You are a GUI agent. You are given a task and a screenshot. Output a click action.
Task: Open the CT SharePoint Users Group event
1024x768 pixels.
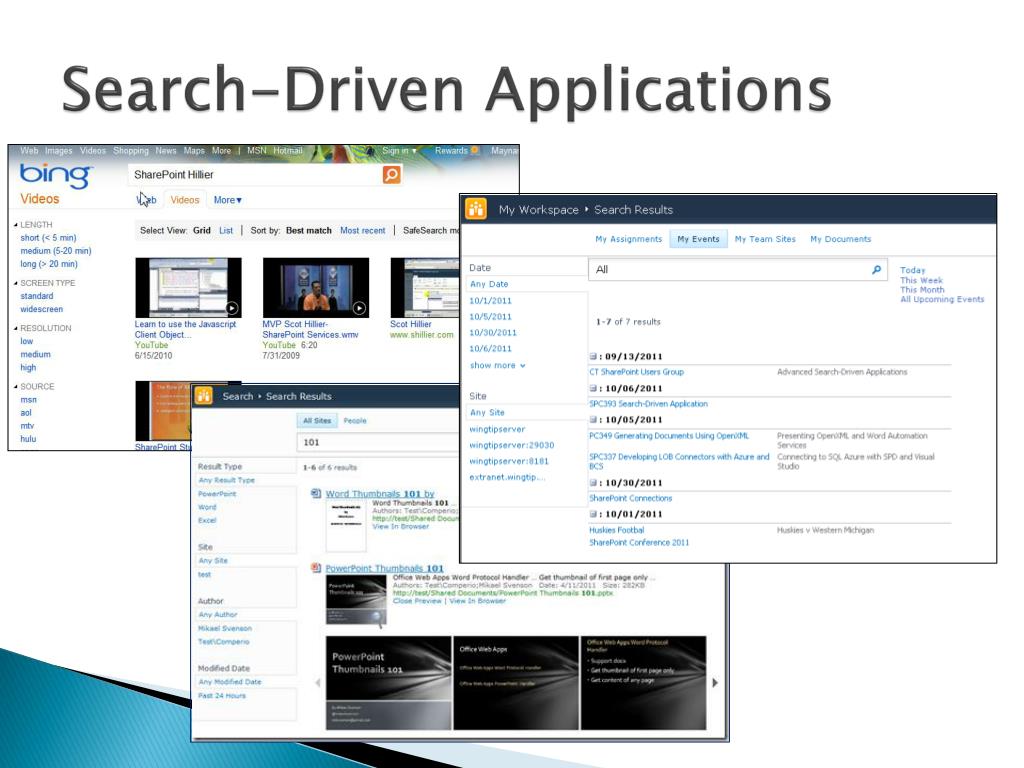pyautogui.click(x=637, y=372)
